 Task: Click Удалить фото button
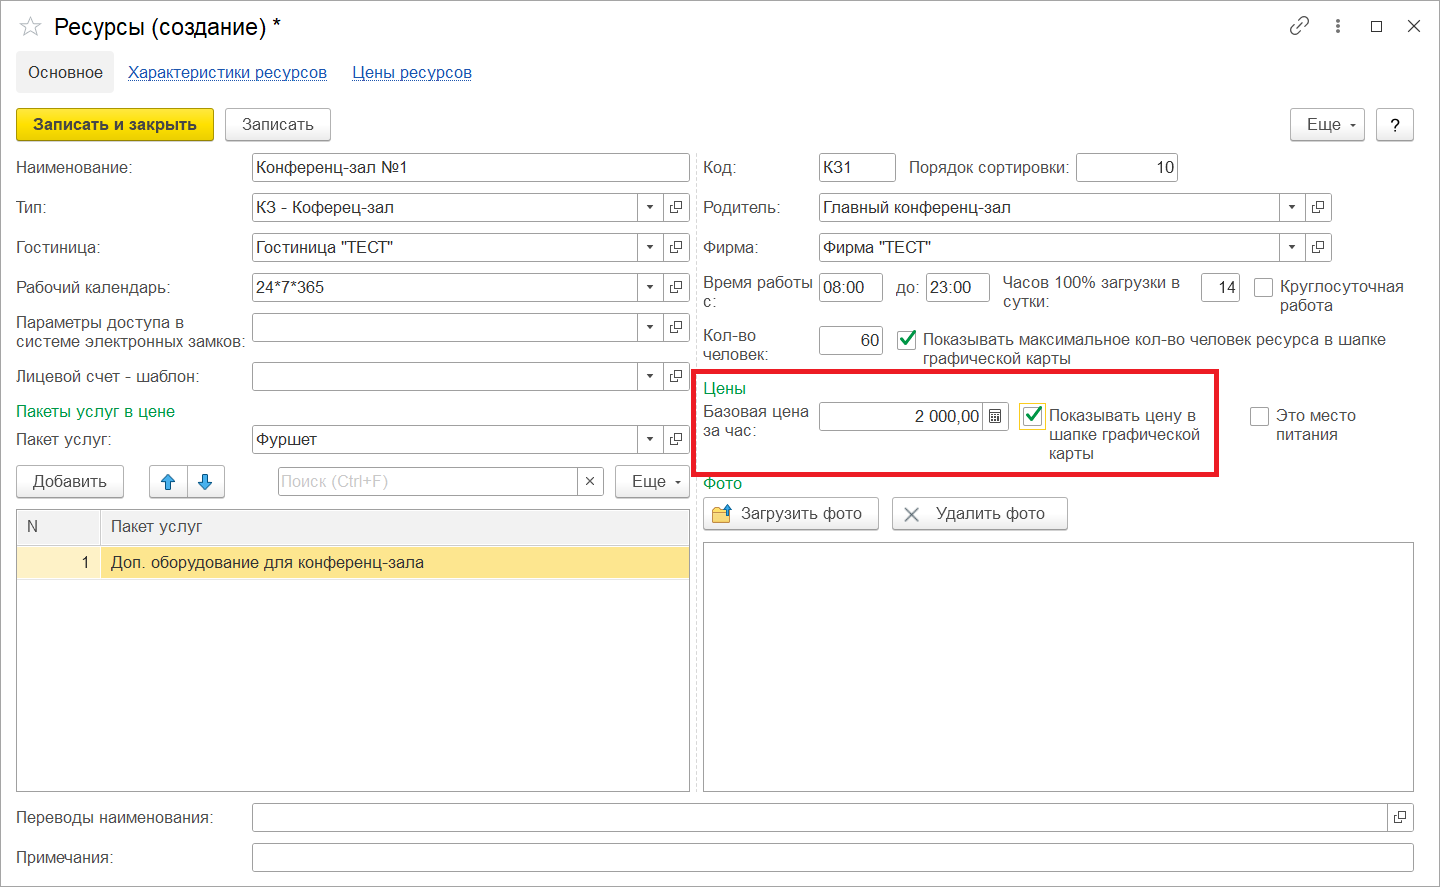pos(980,513)
